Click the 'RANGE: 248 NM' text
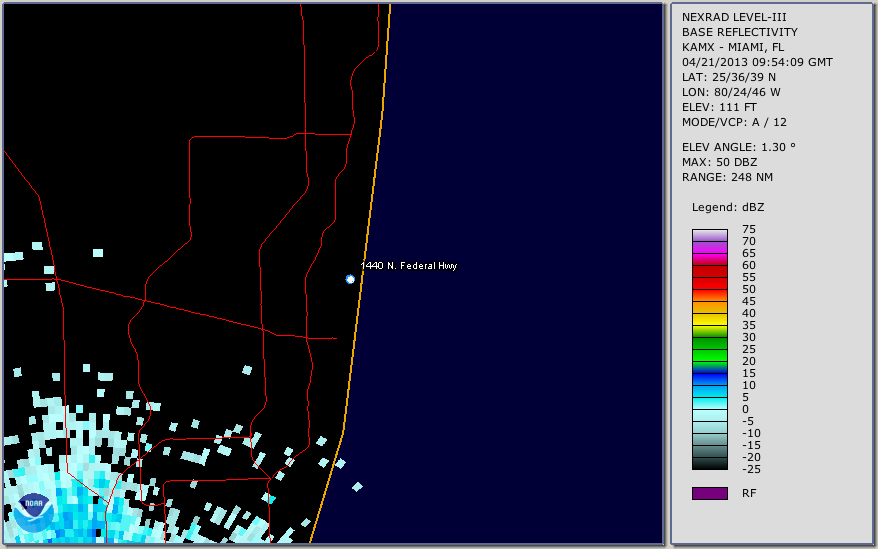 pyautogui.click(x=727, y=178)
